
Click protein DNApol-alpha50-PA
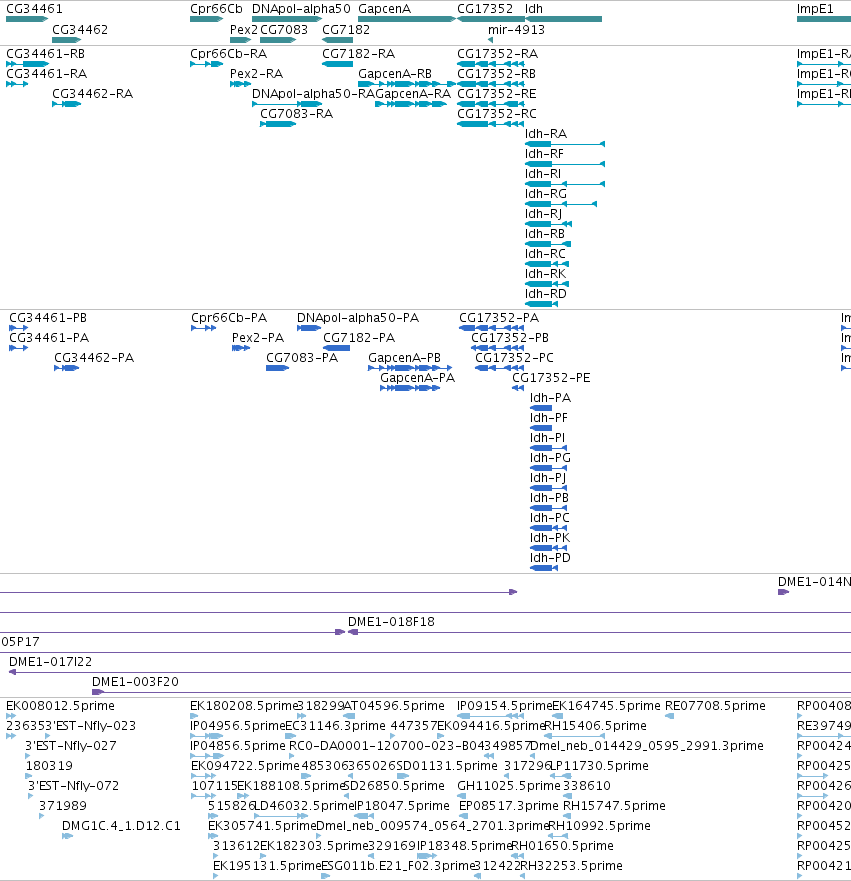point(308,328)
